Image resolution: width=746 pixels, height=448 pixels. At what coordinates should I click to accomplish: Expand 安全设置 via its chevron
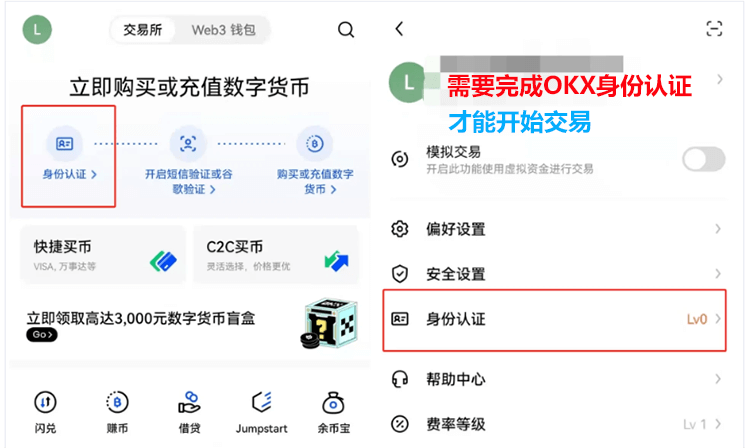tap(717, 274)
